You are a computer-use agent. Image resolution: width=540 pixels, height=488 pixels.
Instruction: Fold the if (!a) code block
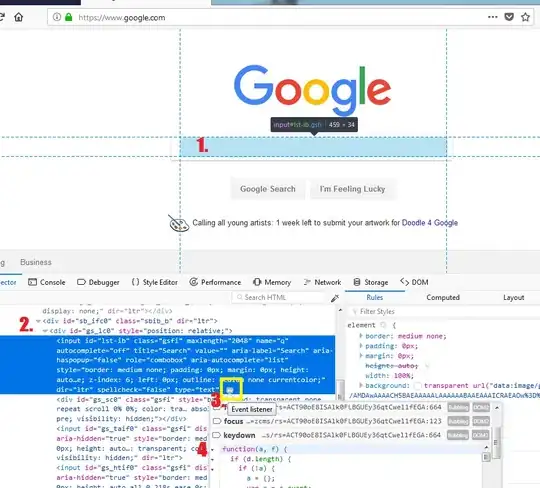(212, 469)
